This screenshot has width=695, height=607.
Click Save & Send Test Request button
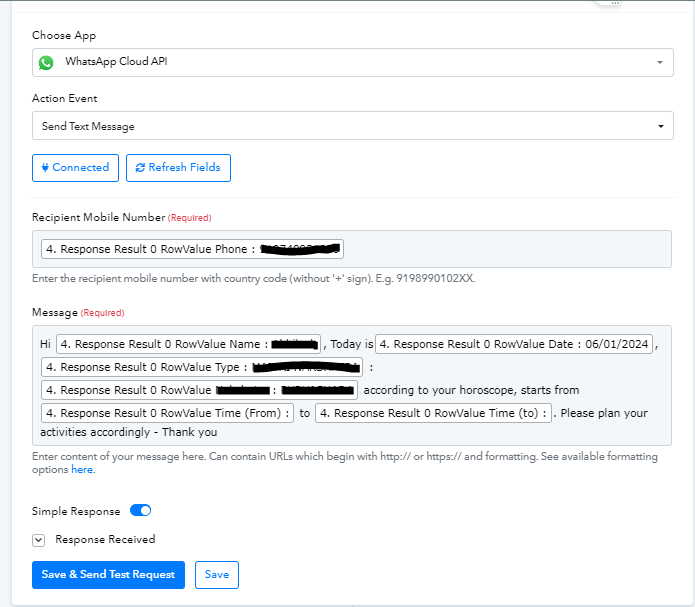coord(108,575)
